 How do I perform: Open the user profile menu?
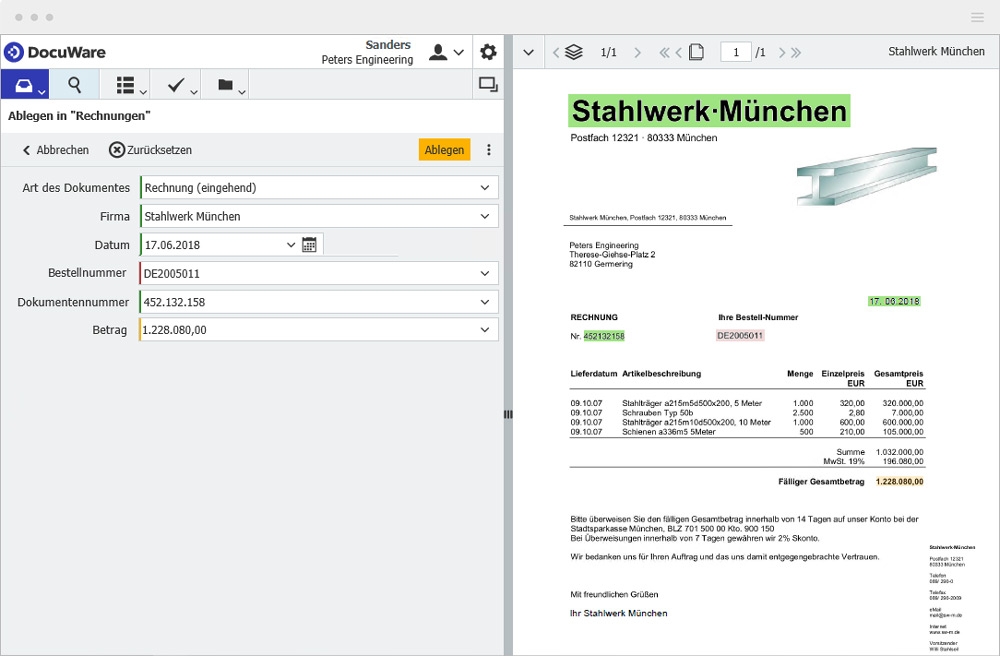click(438, 52)
